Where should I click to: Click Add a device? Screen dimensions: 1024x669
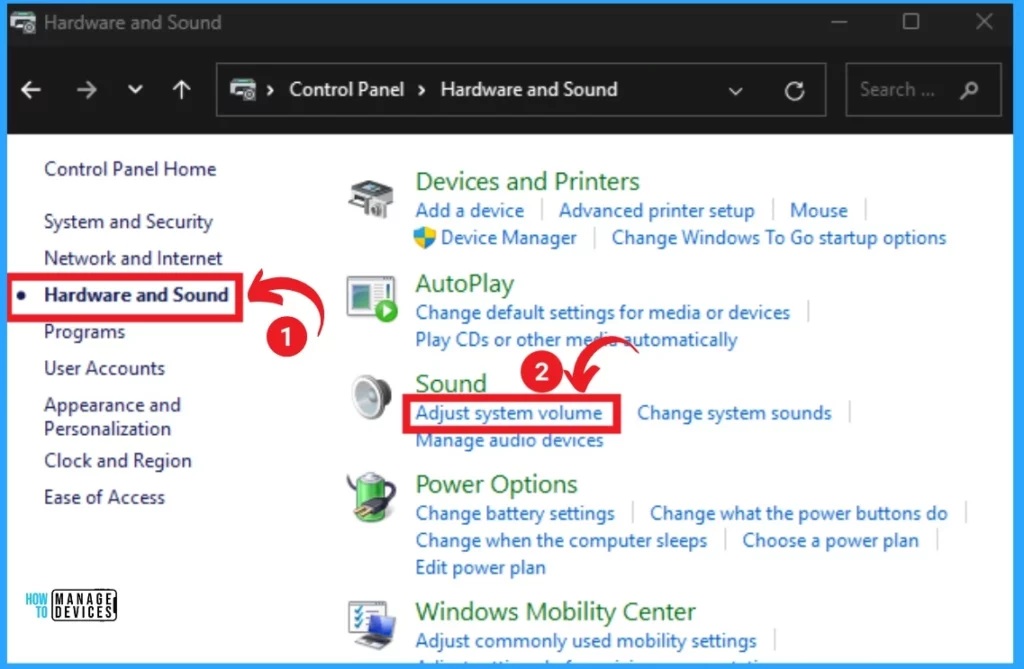point(470,210)
